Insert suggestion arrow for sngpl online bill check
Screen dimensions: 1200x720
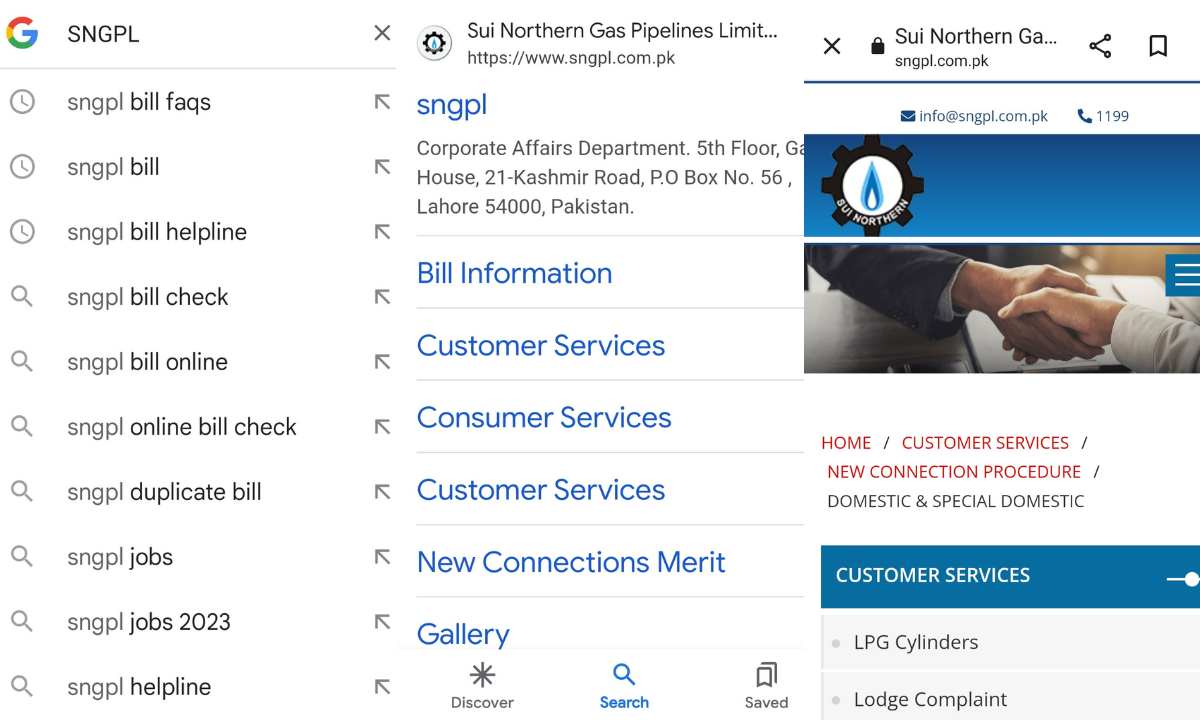coord(382,427)
